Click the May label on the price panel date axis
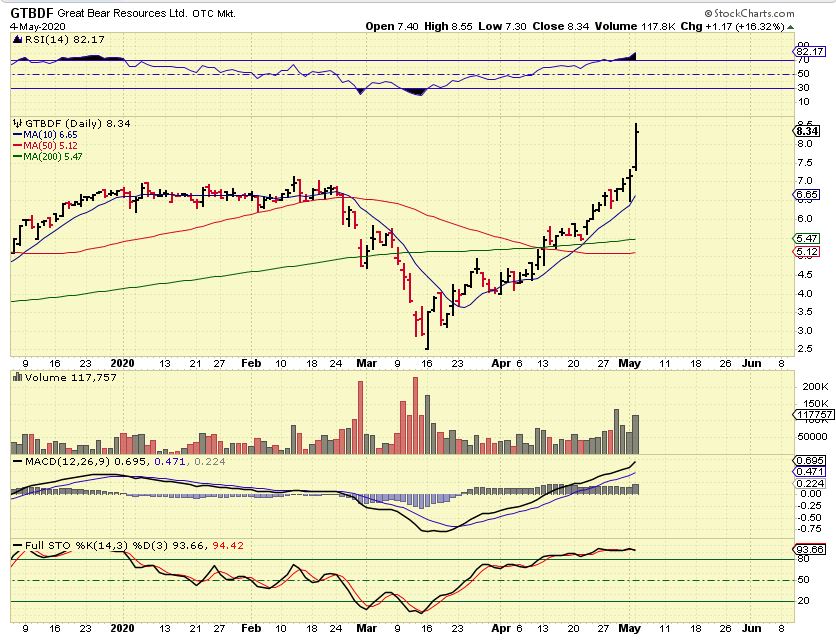Screen dimensions: 836x641 click(629, 363)
